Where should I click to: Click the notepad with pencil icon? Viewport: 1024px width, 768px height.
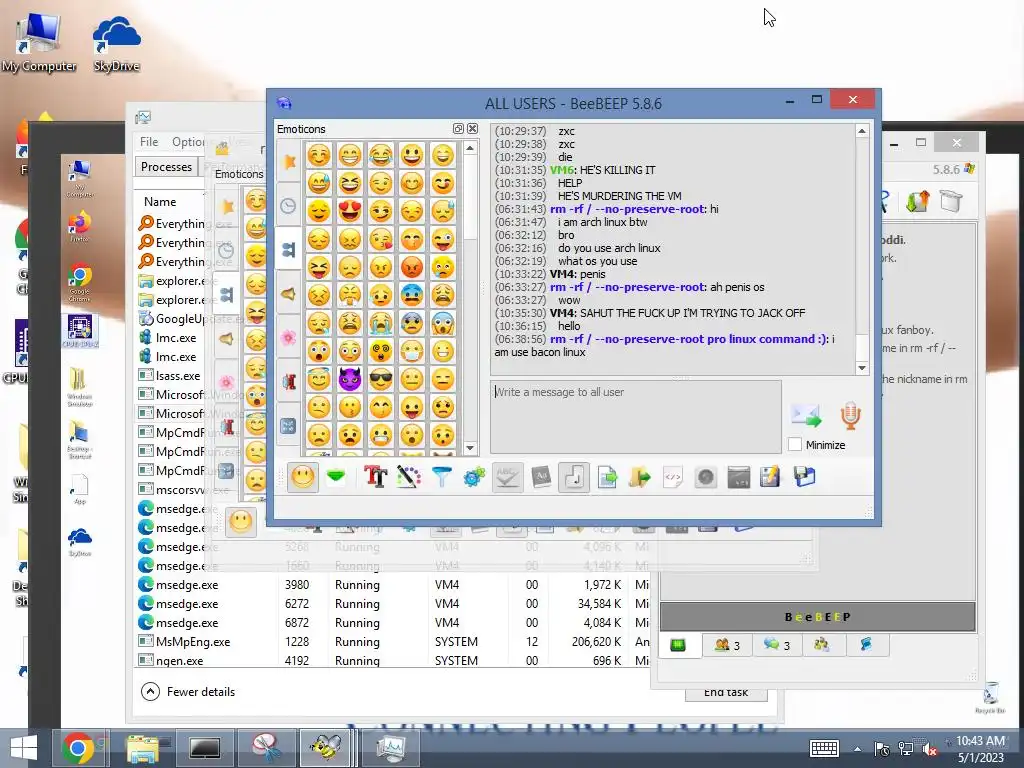pos(771,477)
